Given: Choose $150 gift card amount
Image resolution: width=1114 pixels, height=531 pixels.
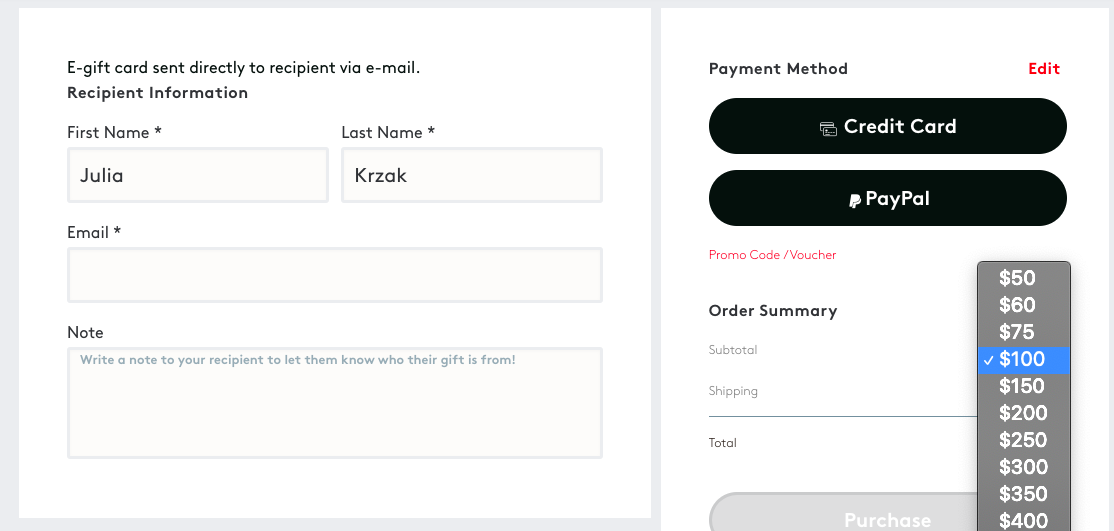Looking at the screenshot, I should point(1023,386).
